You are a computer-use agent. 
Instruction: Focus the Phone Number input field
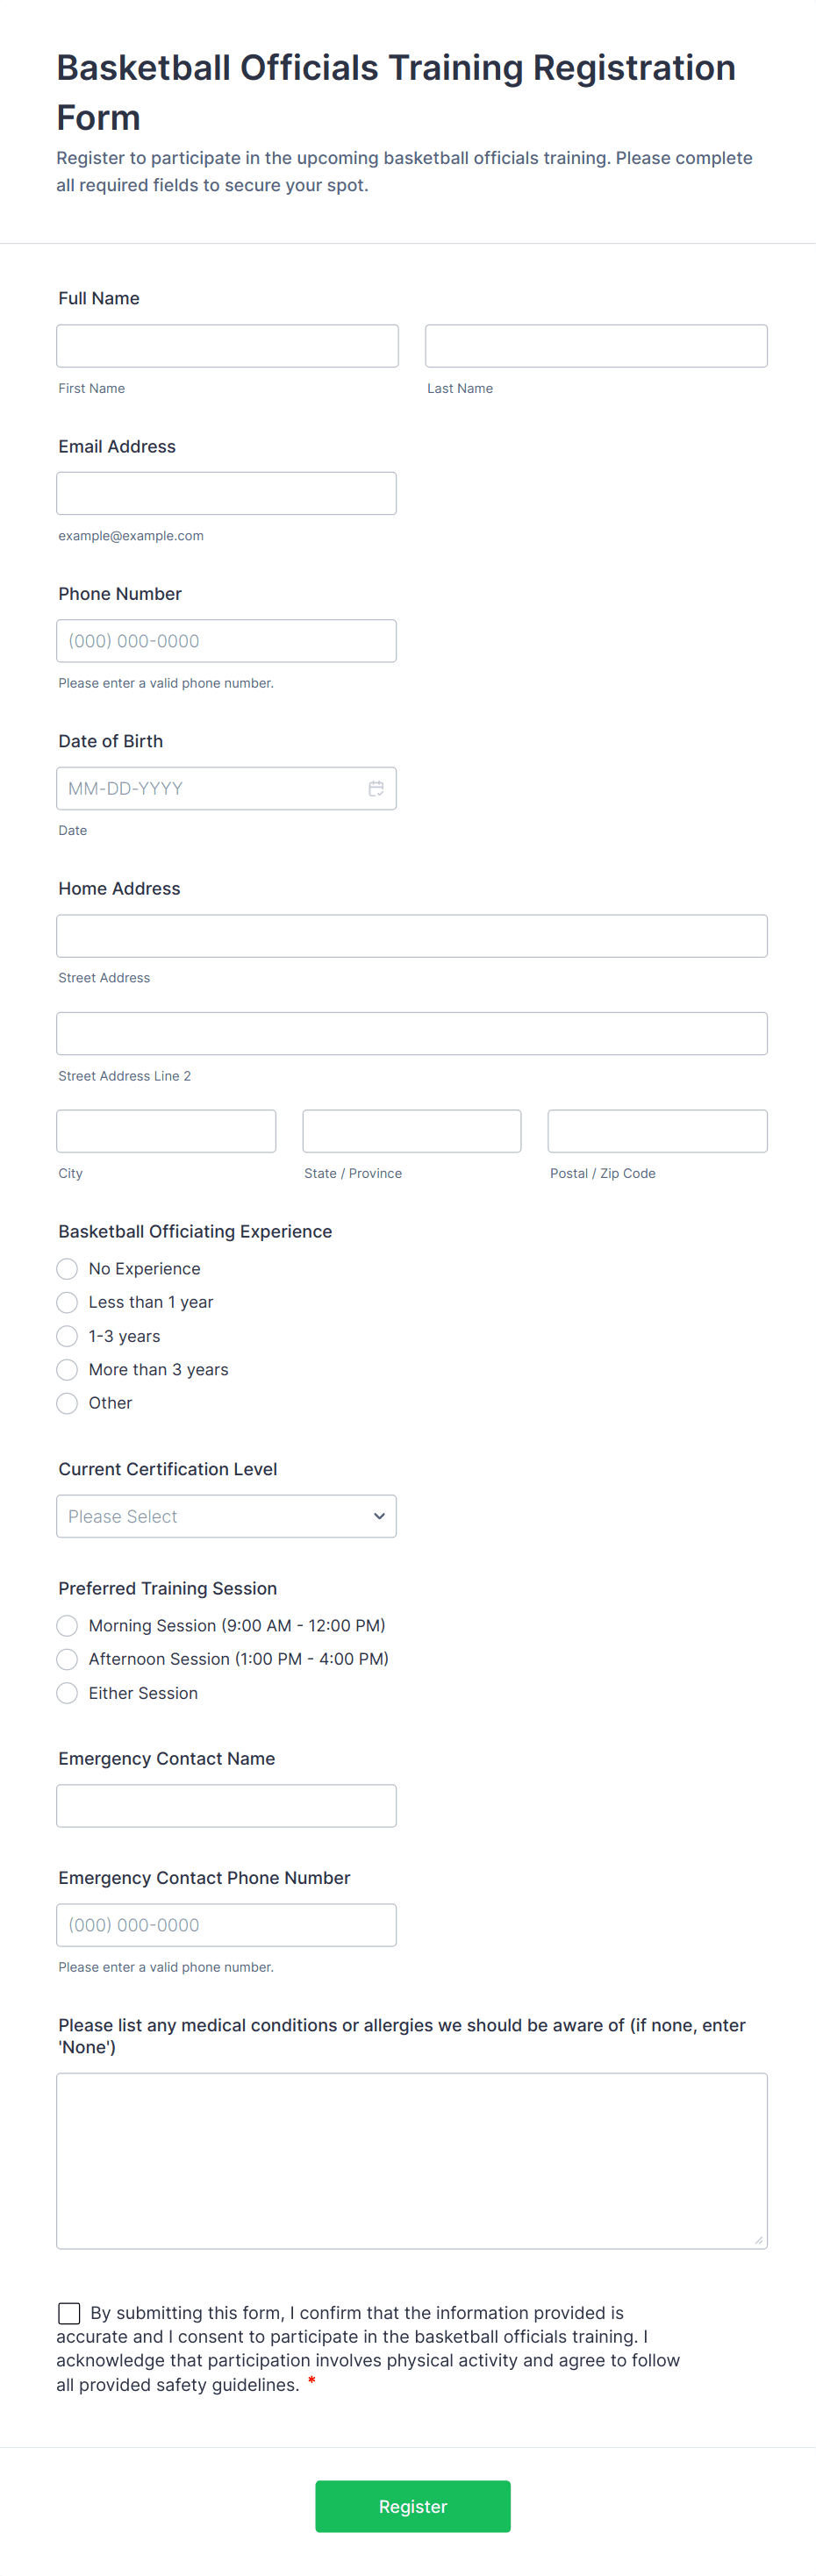pos(226,641)
